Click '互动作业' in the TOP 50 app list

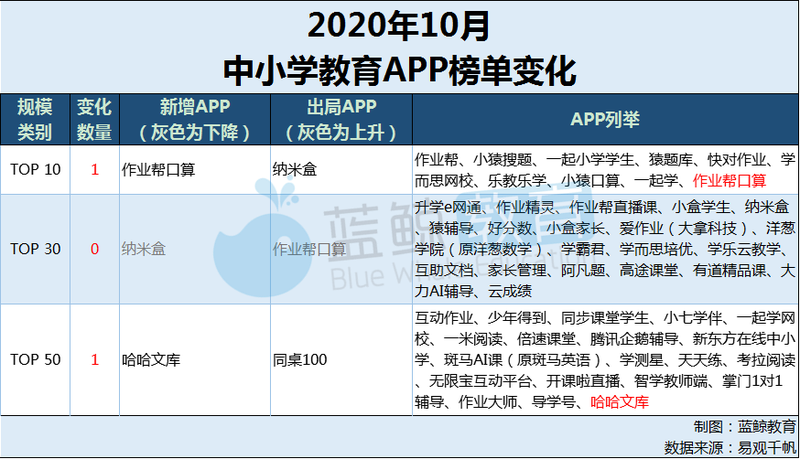[444, 318]
